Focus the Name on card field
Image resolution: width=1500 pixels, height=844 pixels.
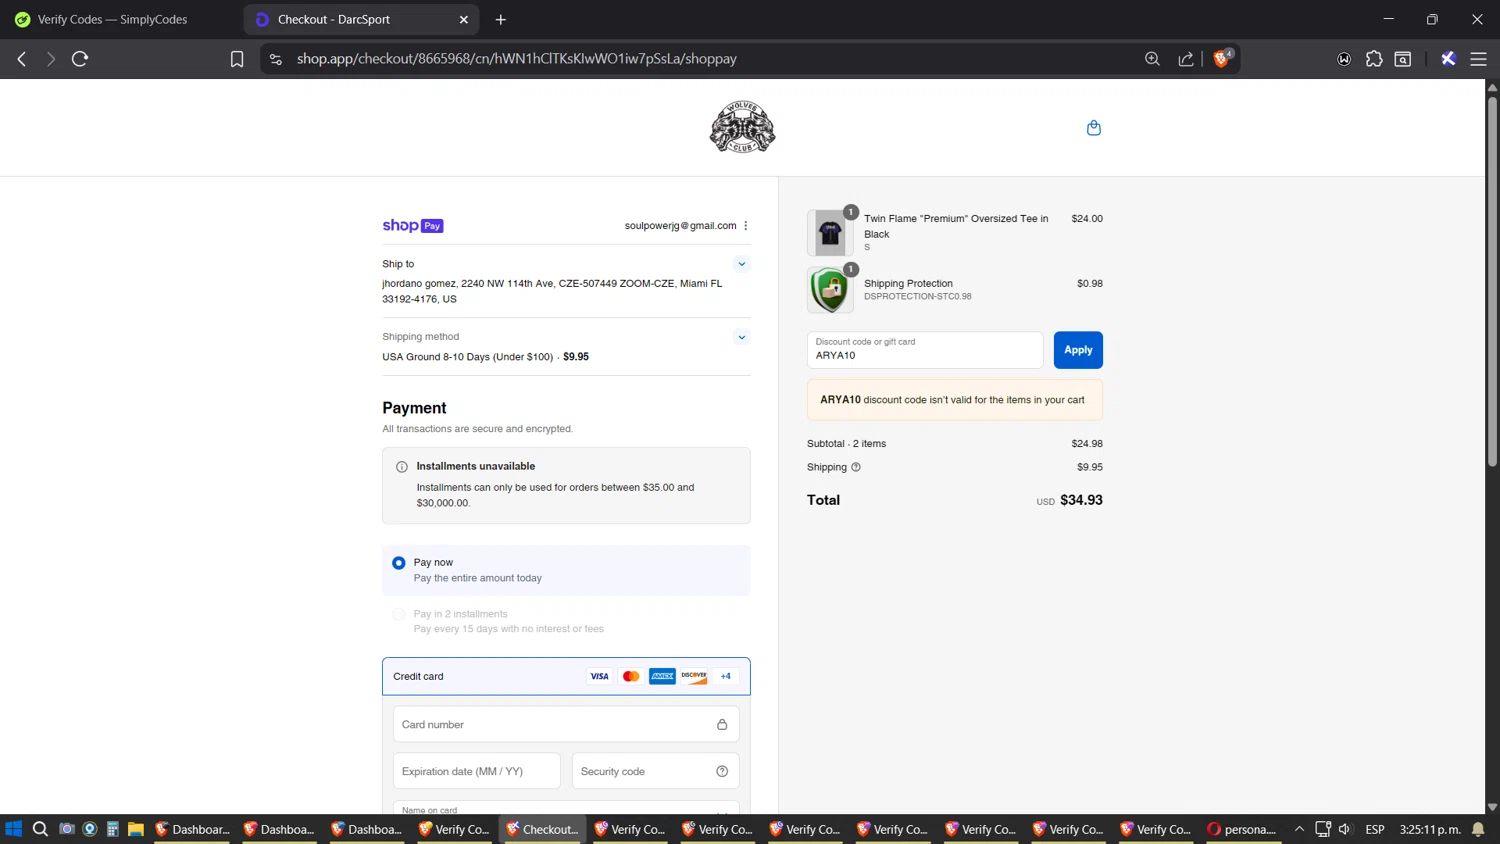566,807
